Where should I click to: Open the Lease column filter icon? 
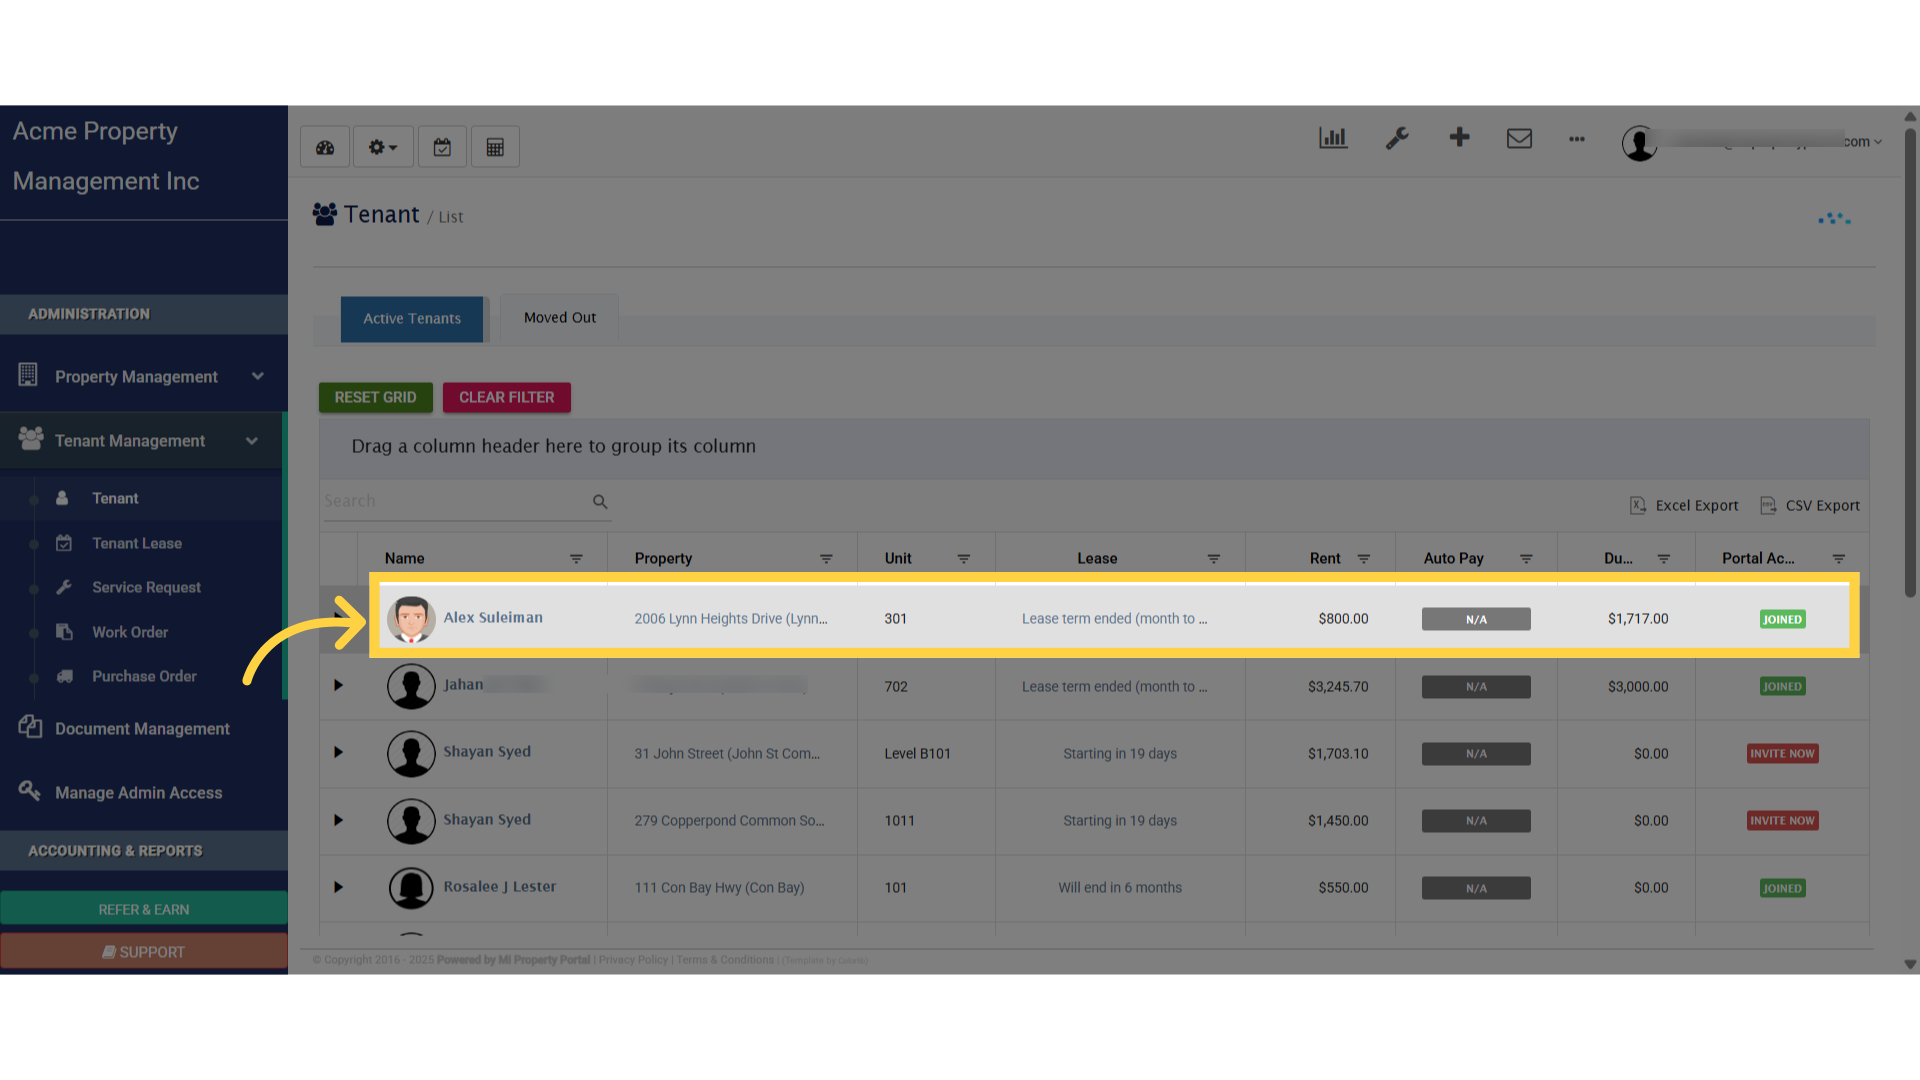click(1213, 559)
